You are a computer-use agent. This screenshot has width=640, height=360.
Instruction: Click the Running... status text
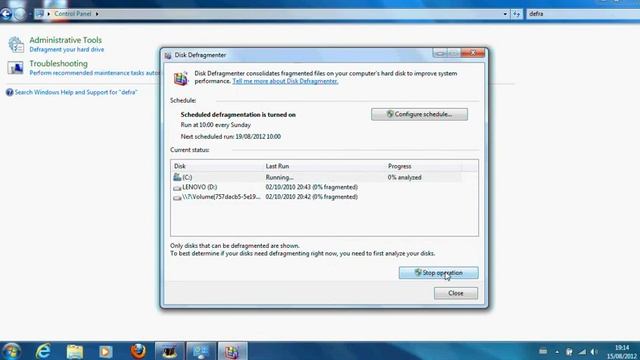click(x=280, y=178)
